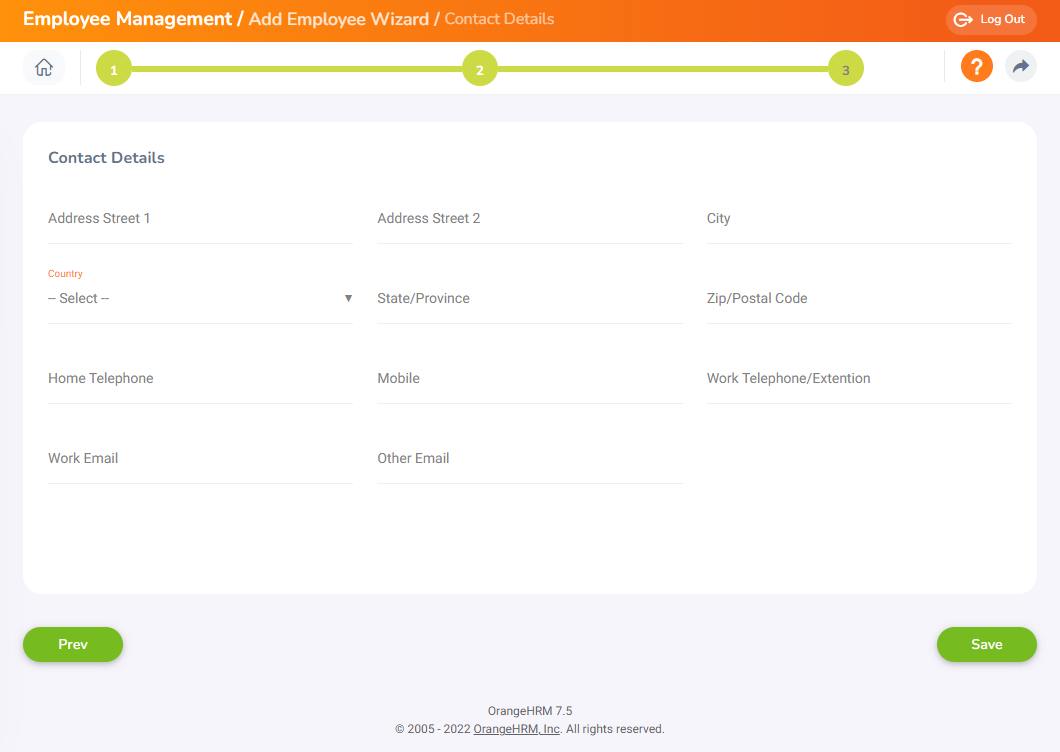Focus the Address Street 2 field
This screenshot has height=752, width=1060.
[529, 220]
